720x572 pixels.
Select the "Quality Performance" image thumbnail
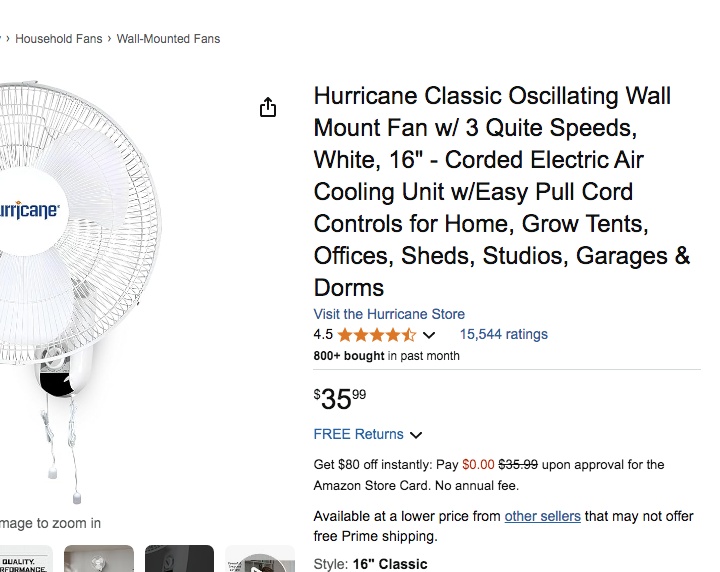click(25, 559)
